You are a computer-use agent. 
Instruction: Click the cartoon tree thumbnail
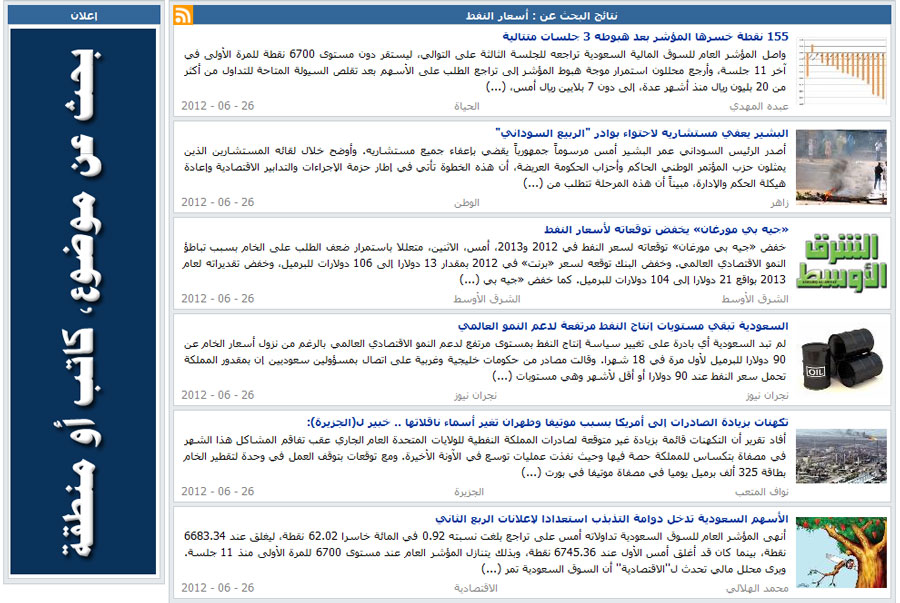pos(841,552)
